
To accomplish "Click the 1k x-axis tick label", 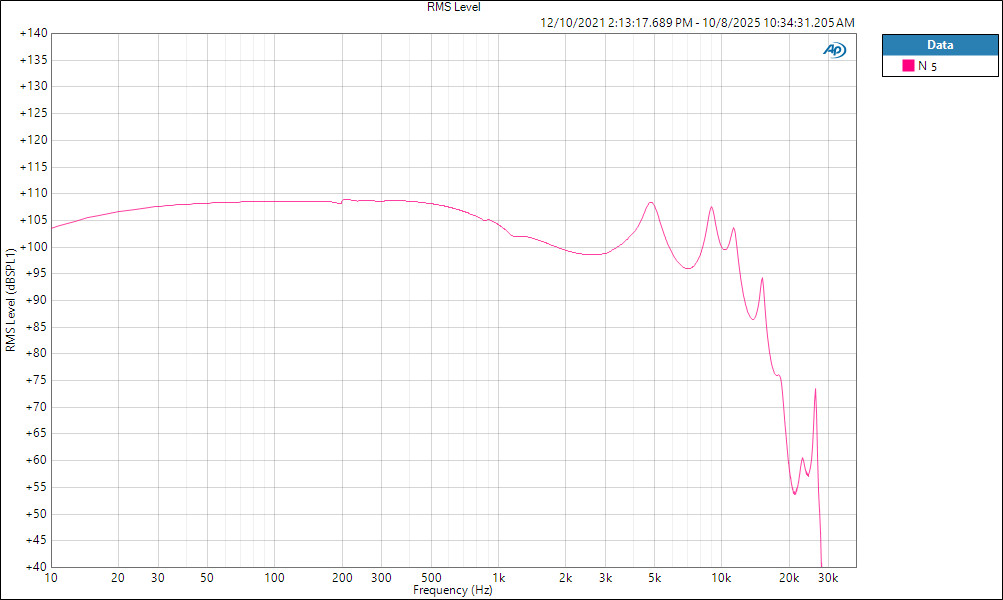I will click(x=499, y=578).
